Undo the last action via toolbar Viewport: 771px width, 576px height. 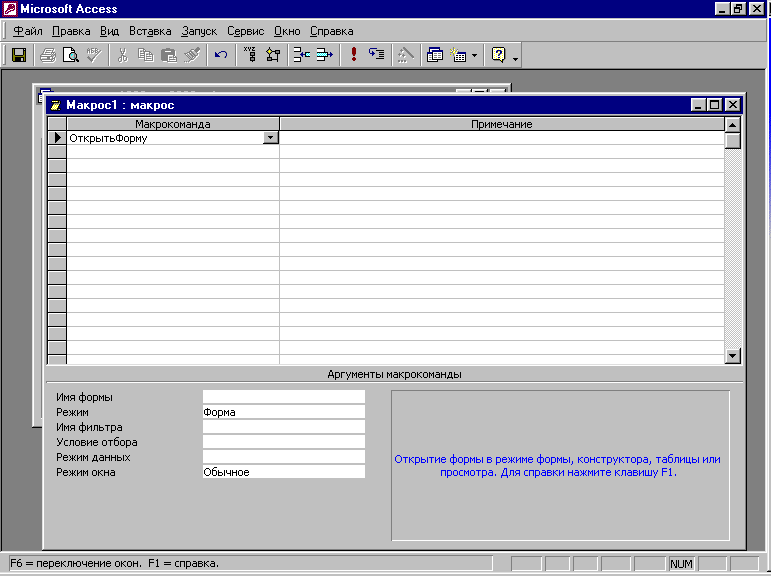[221, 55]
